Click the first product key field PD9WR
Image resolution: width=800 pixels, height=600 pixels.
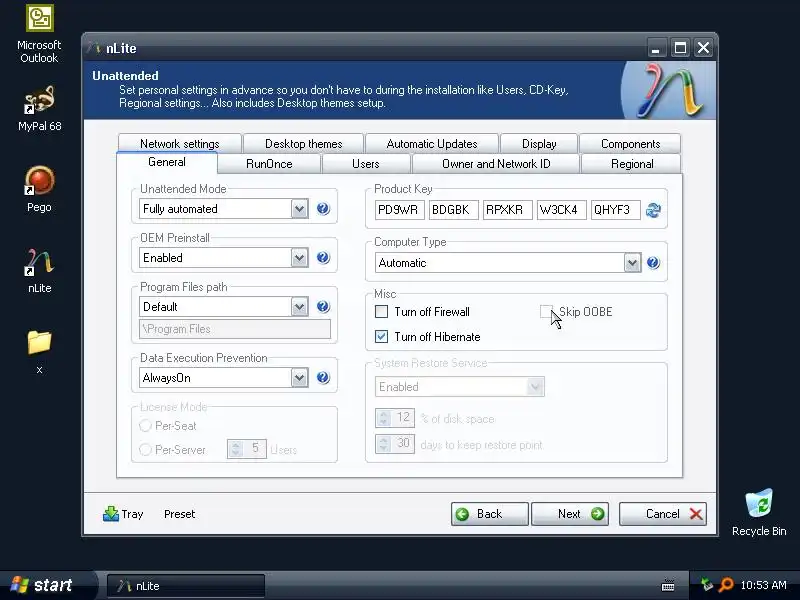click(x=399, y=210)
